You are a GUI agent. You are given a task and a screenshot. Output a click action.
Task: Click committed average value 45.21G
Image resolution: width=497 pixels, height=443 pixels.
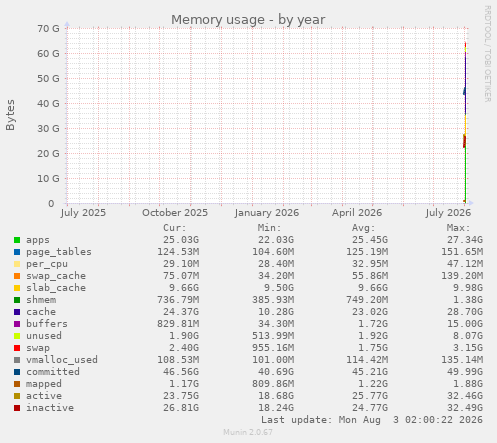coord(370,372)
